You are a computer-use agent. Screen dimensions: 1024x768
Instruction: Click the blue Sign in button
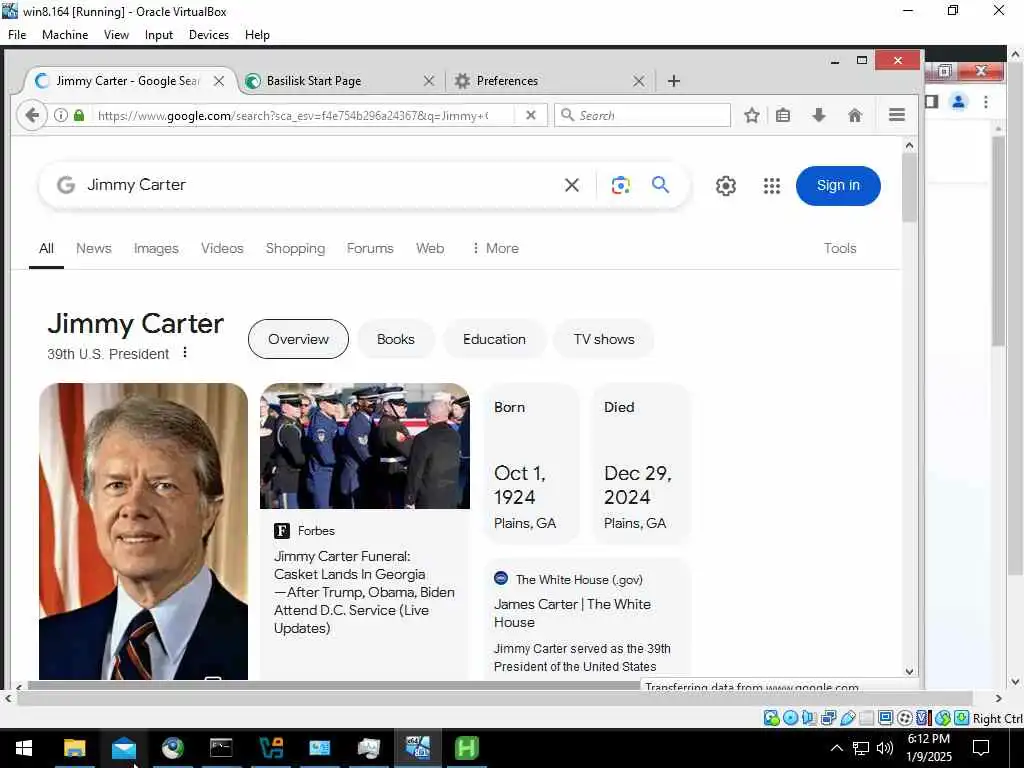click(838, 185)
